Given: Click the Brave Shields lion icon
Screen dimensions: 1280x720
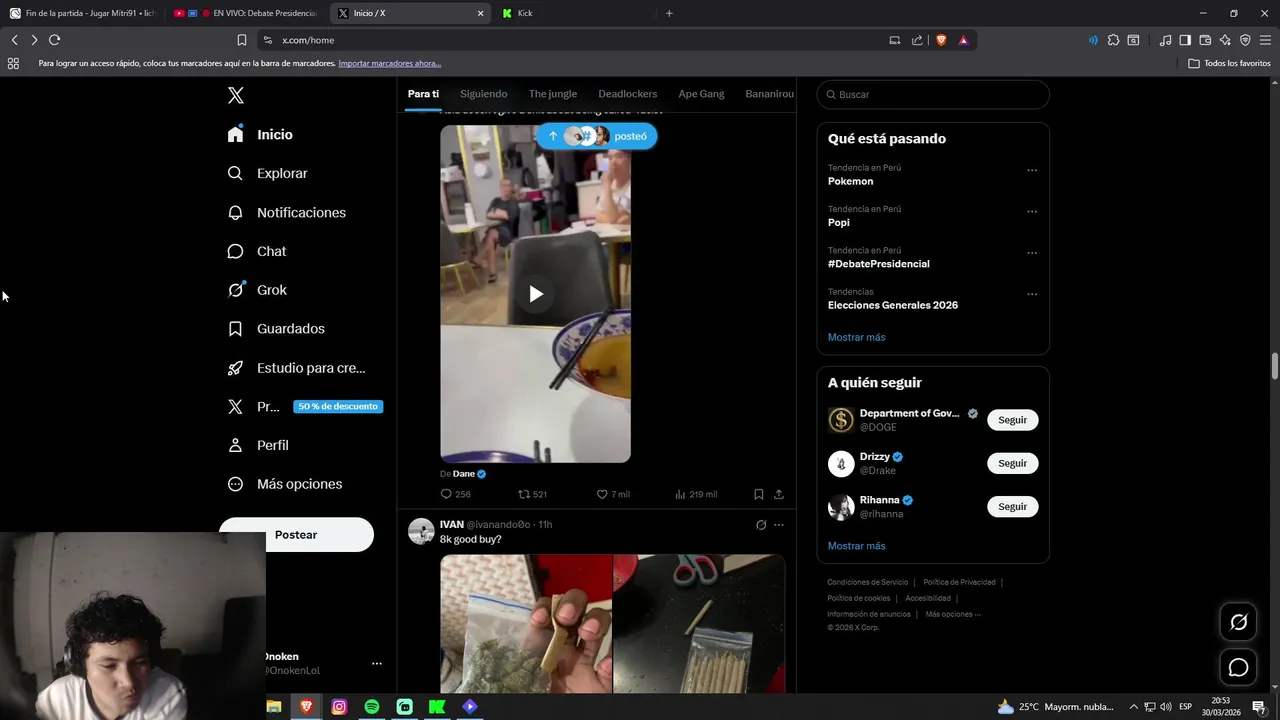Looking at the screenshot, I should click(941, 40).
